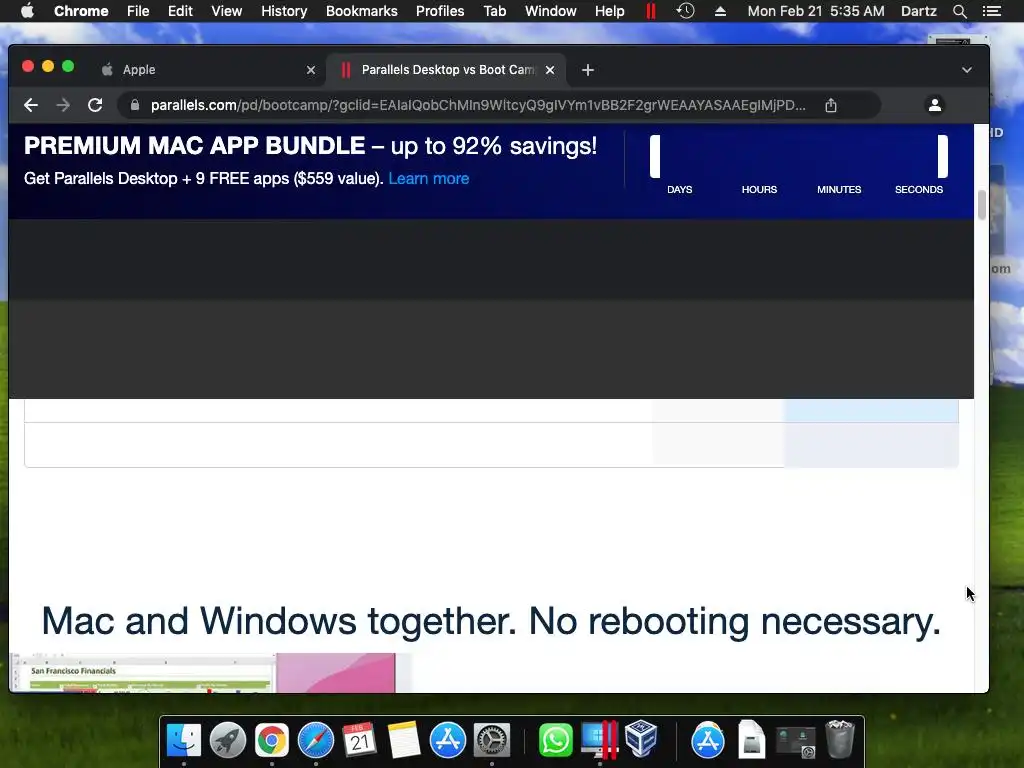Open the Bookmarks menu
The width and height of the screenshot is (1024, 768).
[x=362, y=11]
